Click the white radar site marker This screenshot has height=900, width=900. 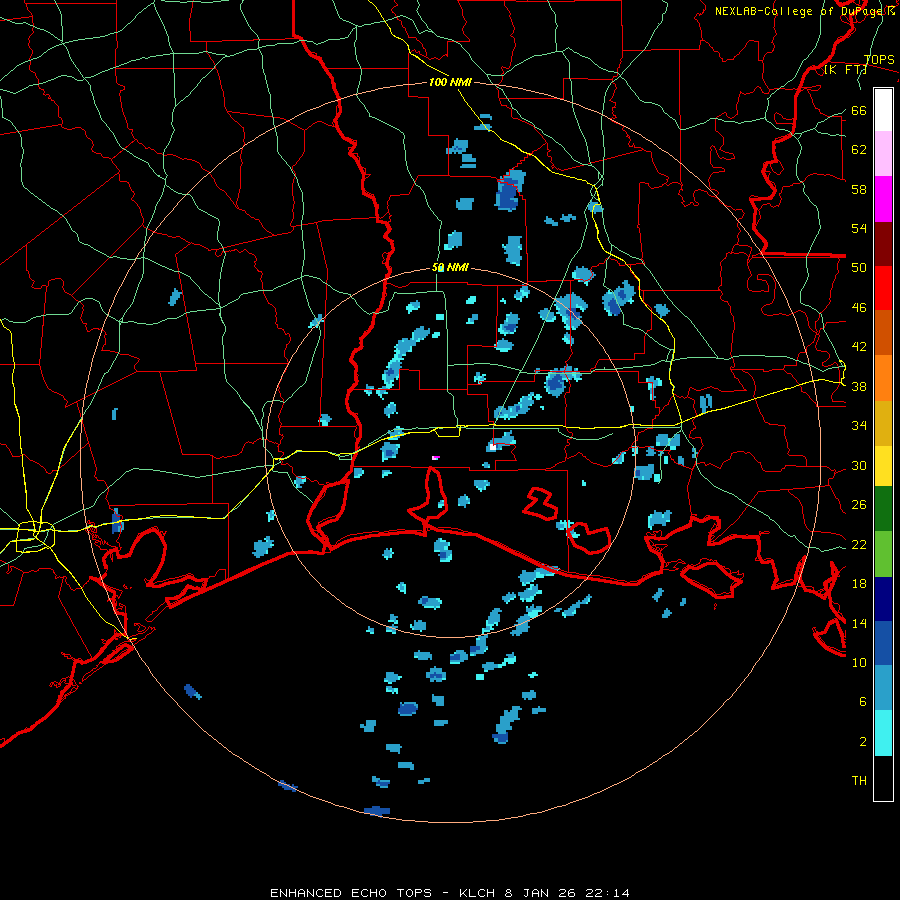(492, 446)
